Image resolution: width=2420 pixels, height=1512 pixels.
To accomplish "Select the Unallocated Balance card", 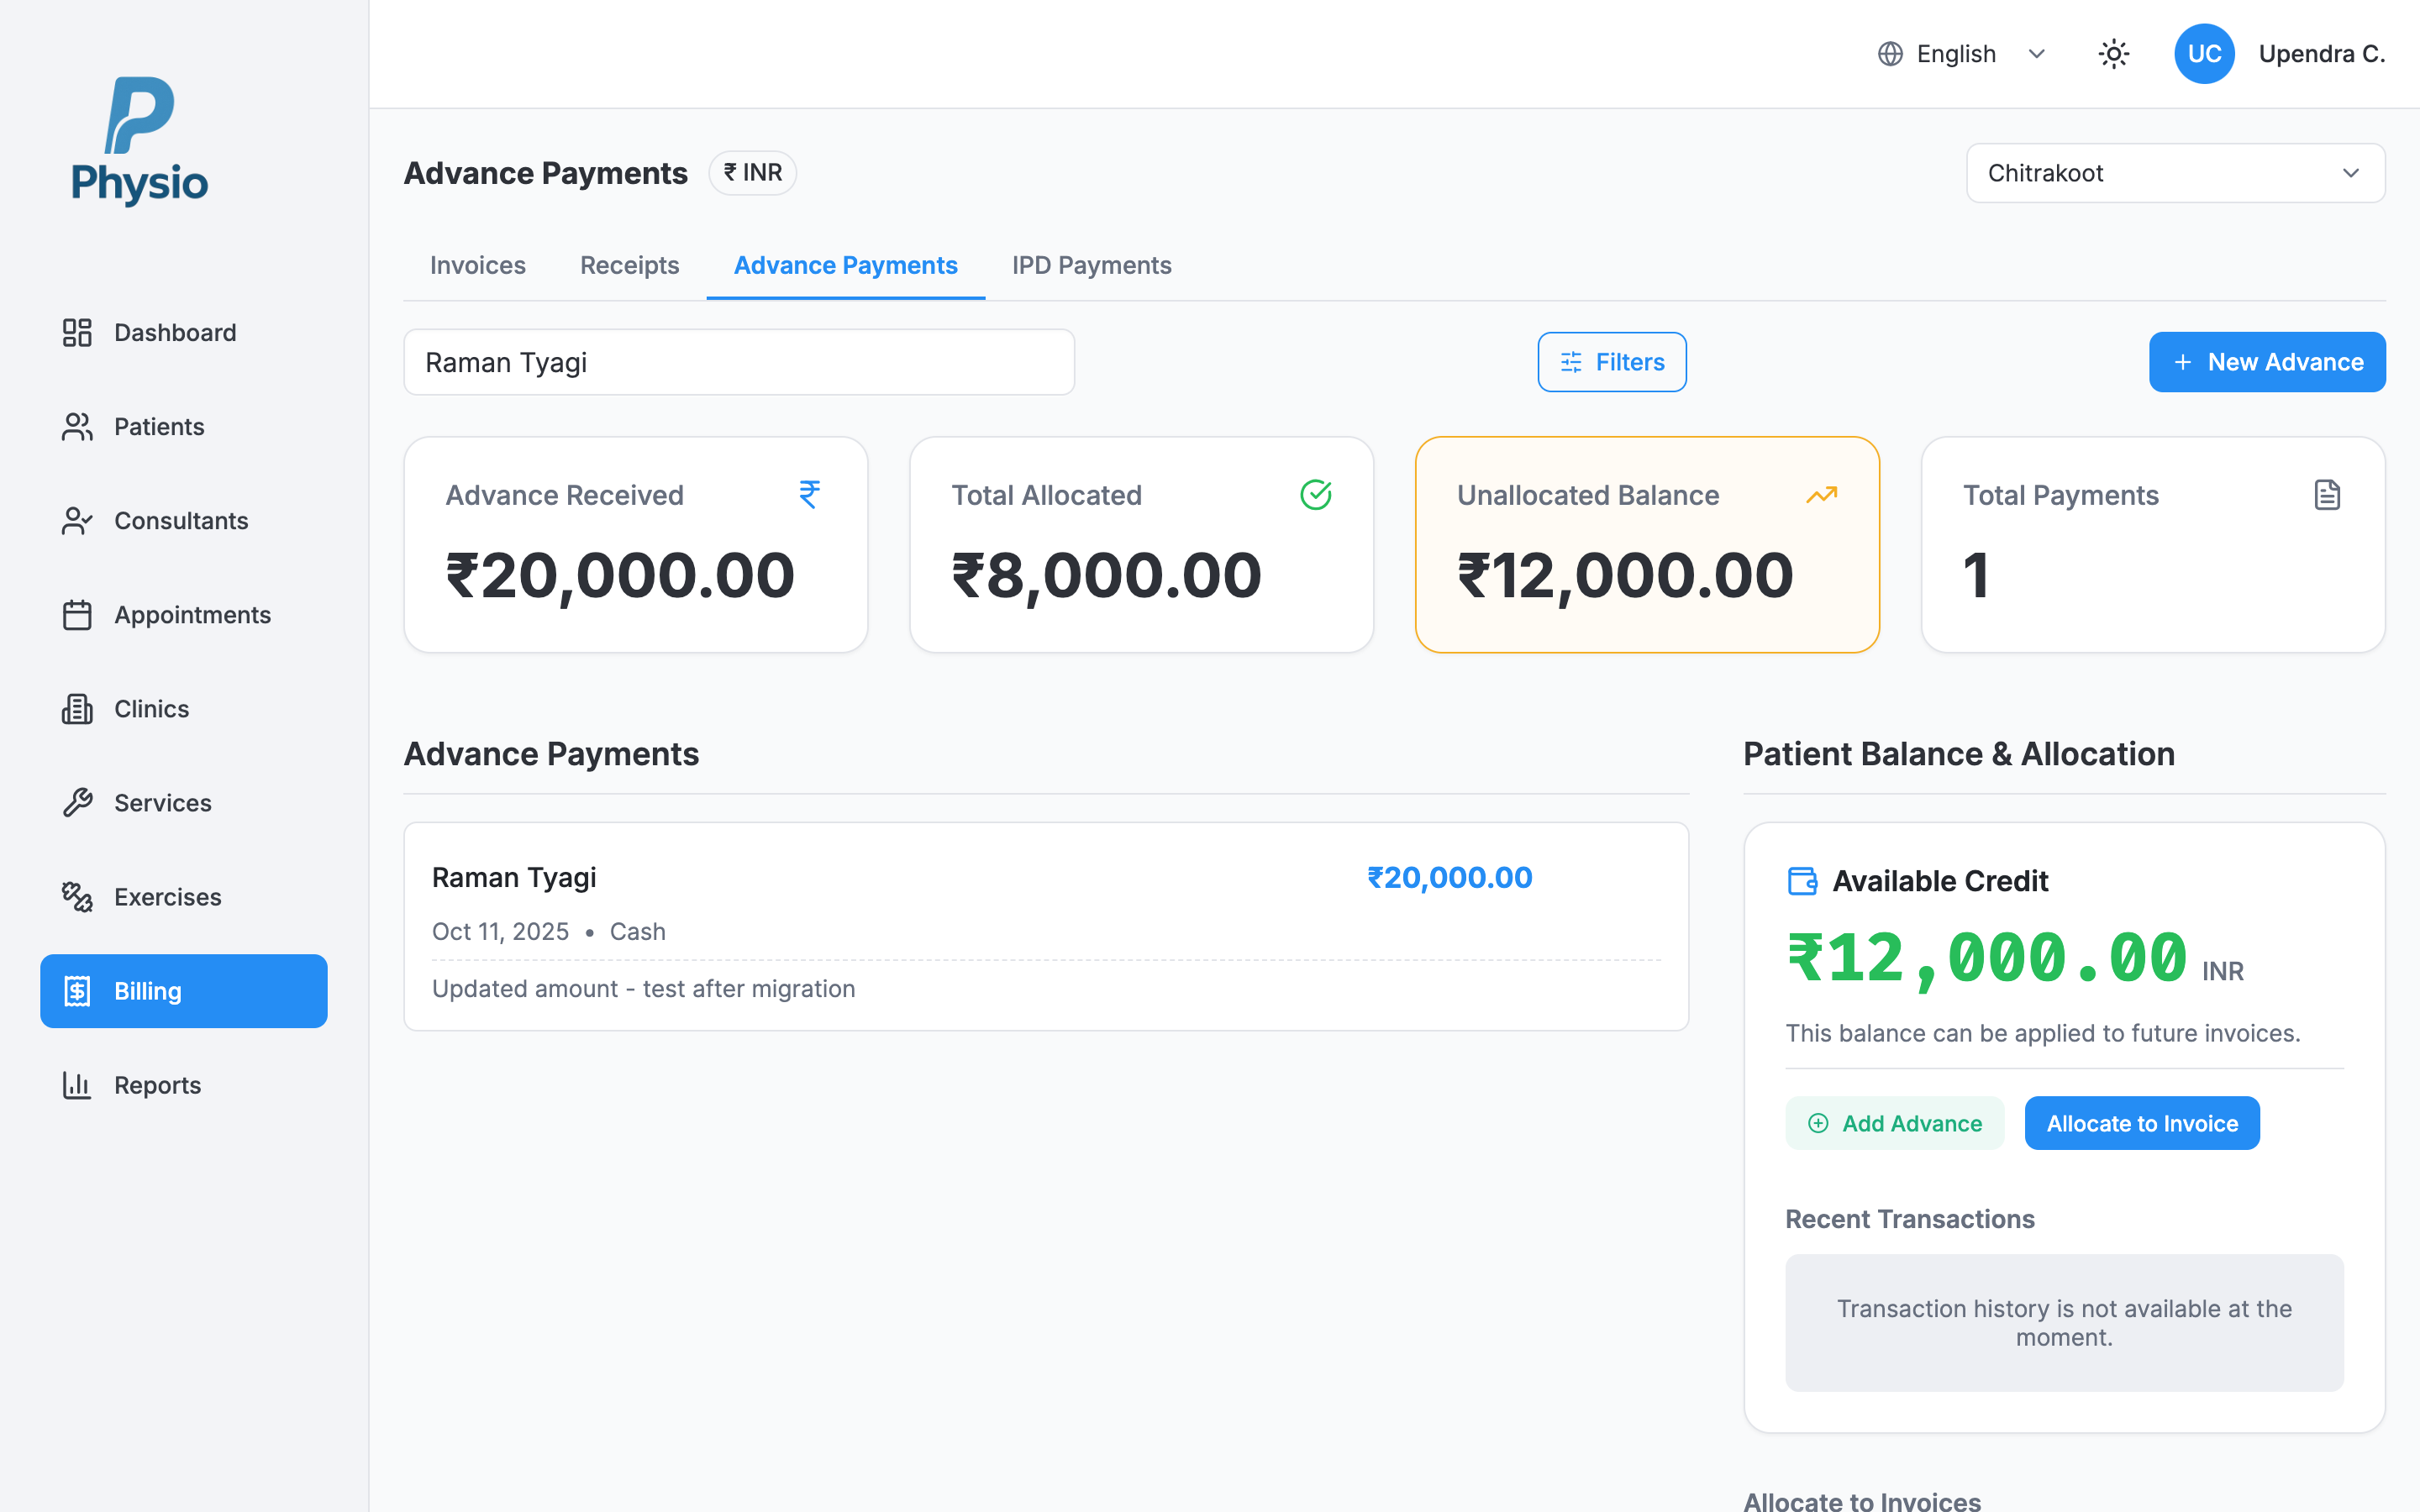I will tap(1646, 545).
